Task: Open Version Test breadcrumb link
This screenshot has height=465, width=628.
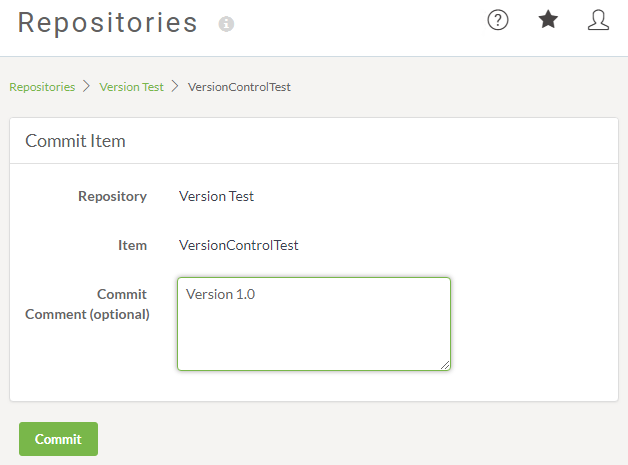Action: pos(131,87)
